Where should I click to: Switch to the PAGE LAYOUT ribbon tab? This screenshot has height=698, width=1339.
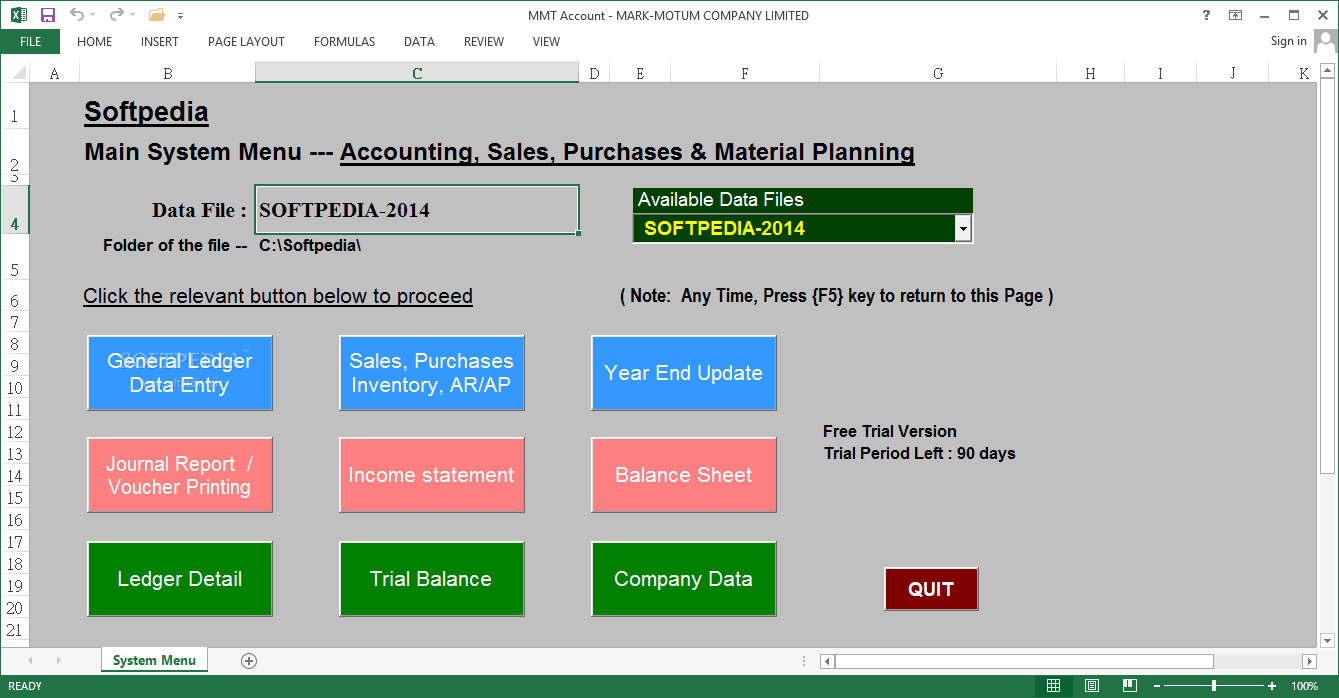(246, 42)
